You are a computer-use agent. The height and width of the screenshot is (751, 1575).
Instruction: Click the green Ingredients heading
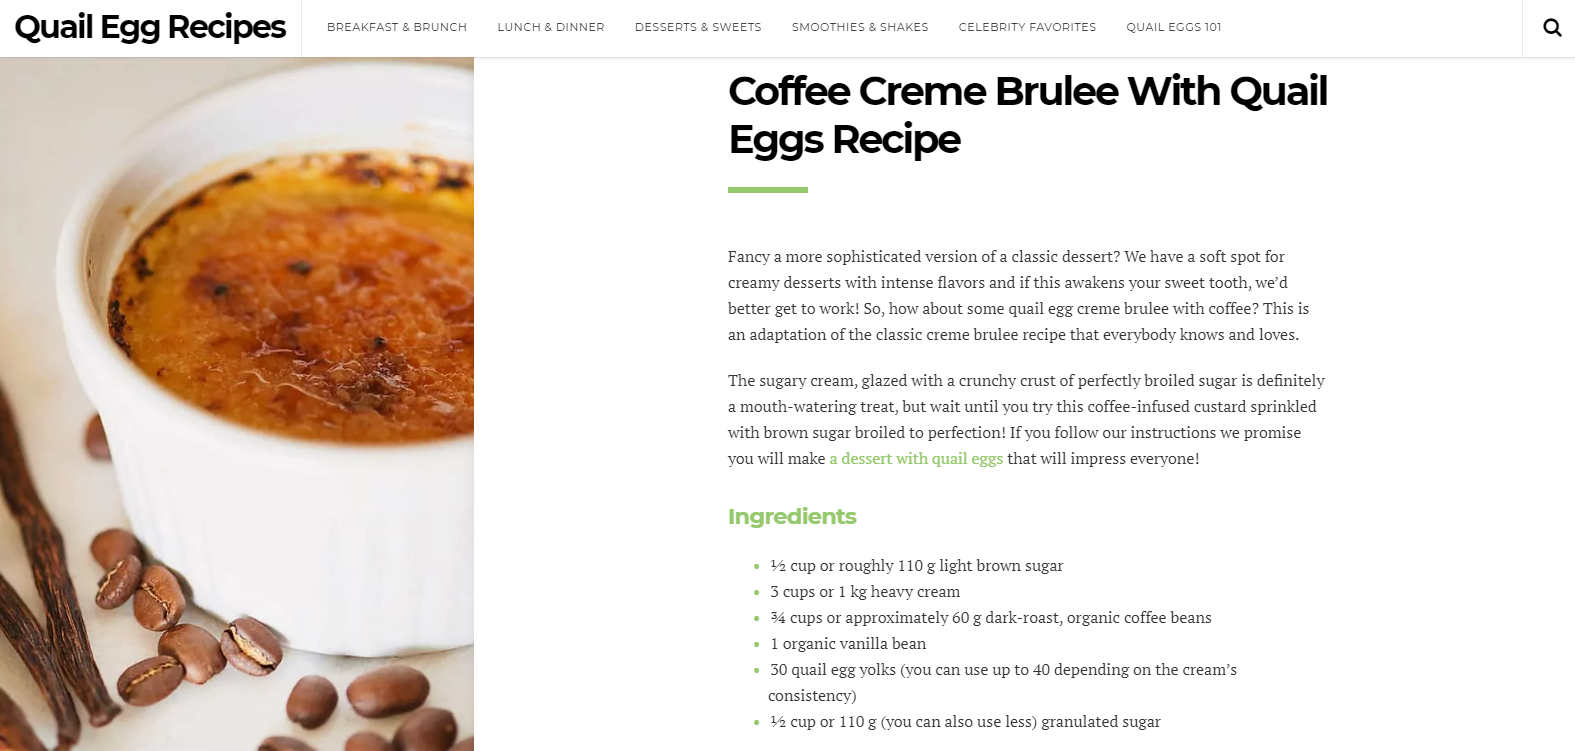(x=792, y=517)
